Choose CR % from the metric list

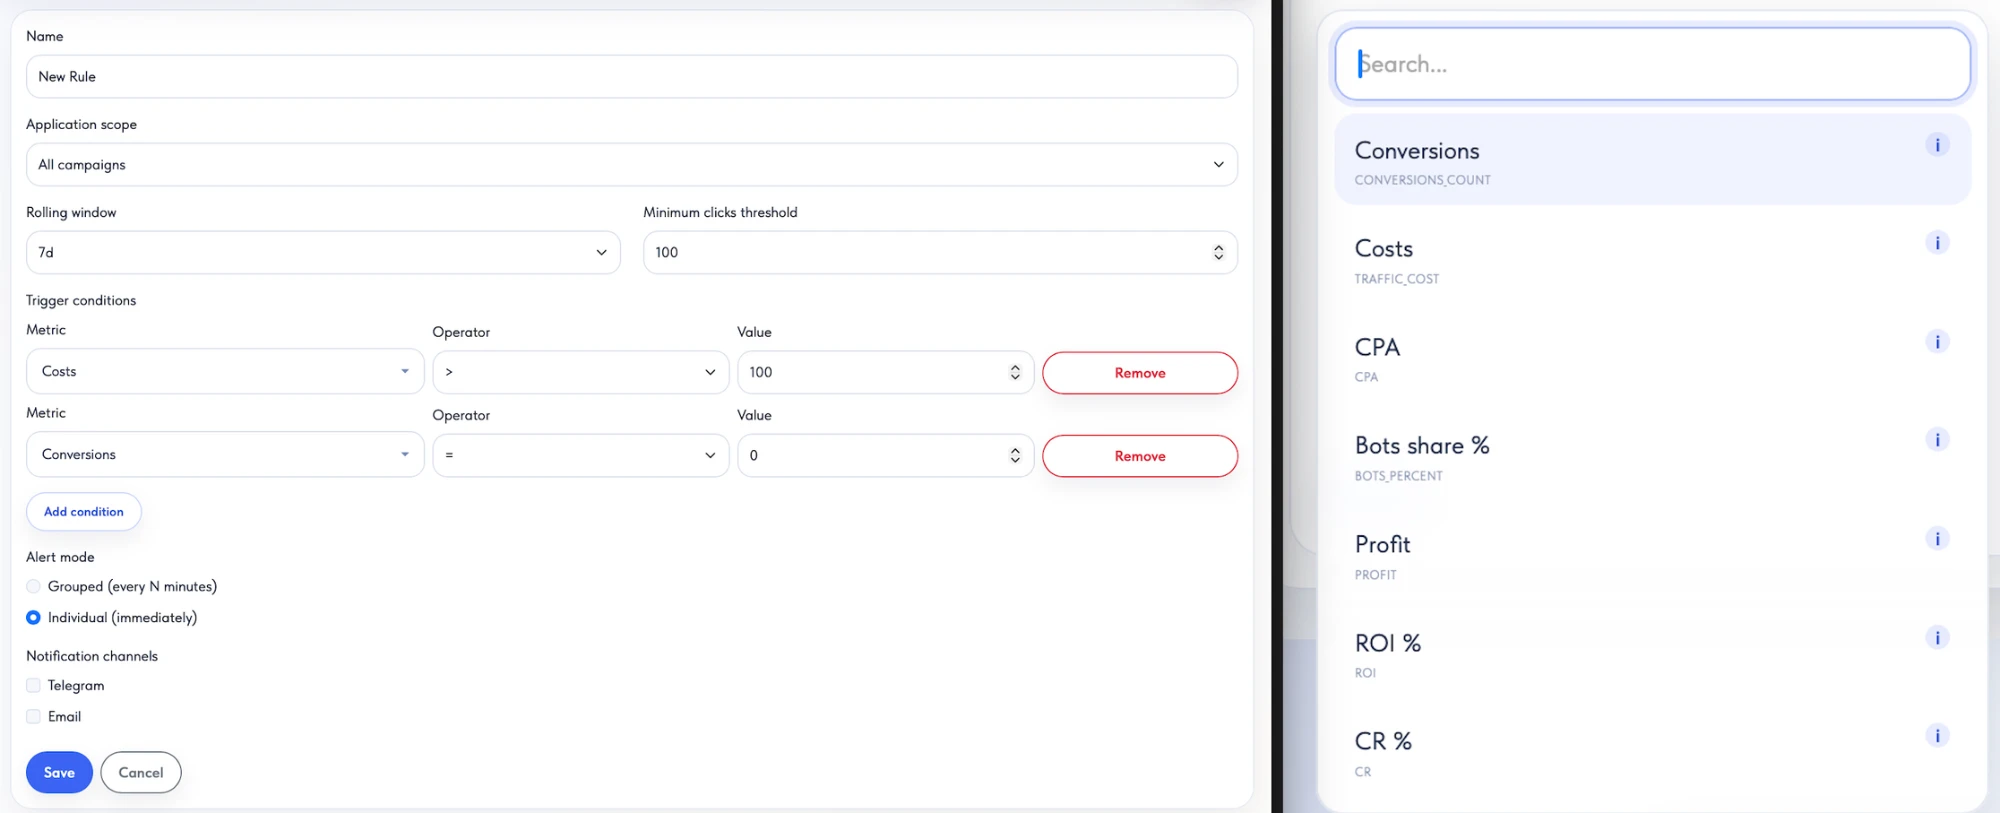coord(1652,752)
